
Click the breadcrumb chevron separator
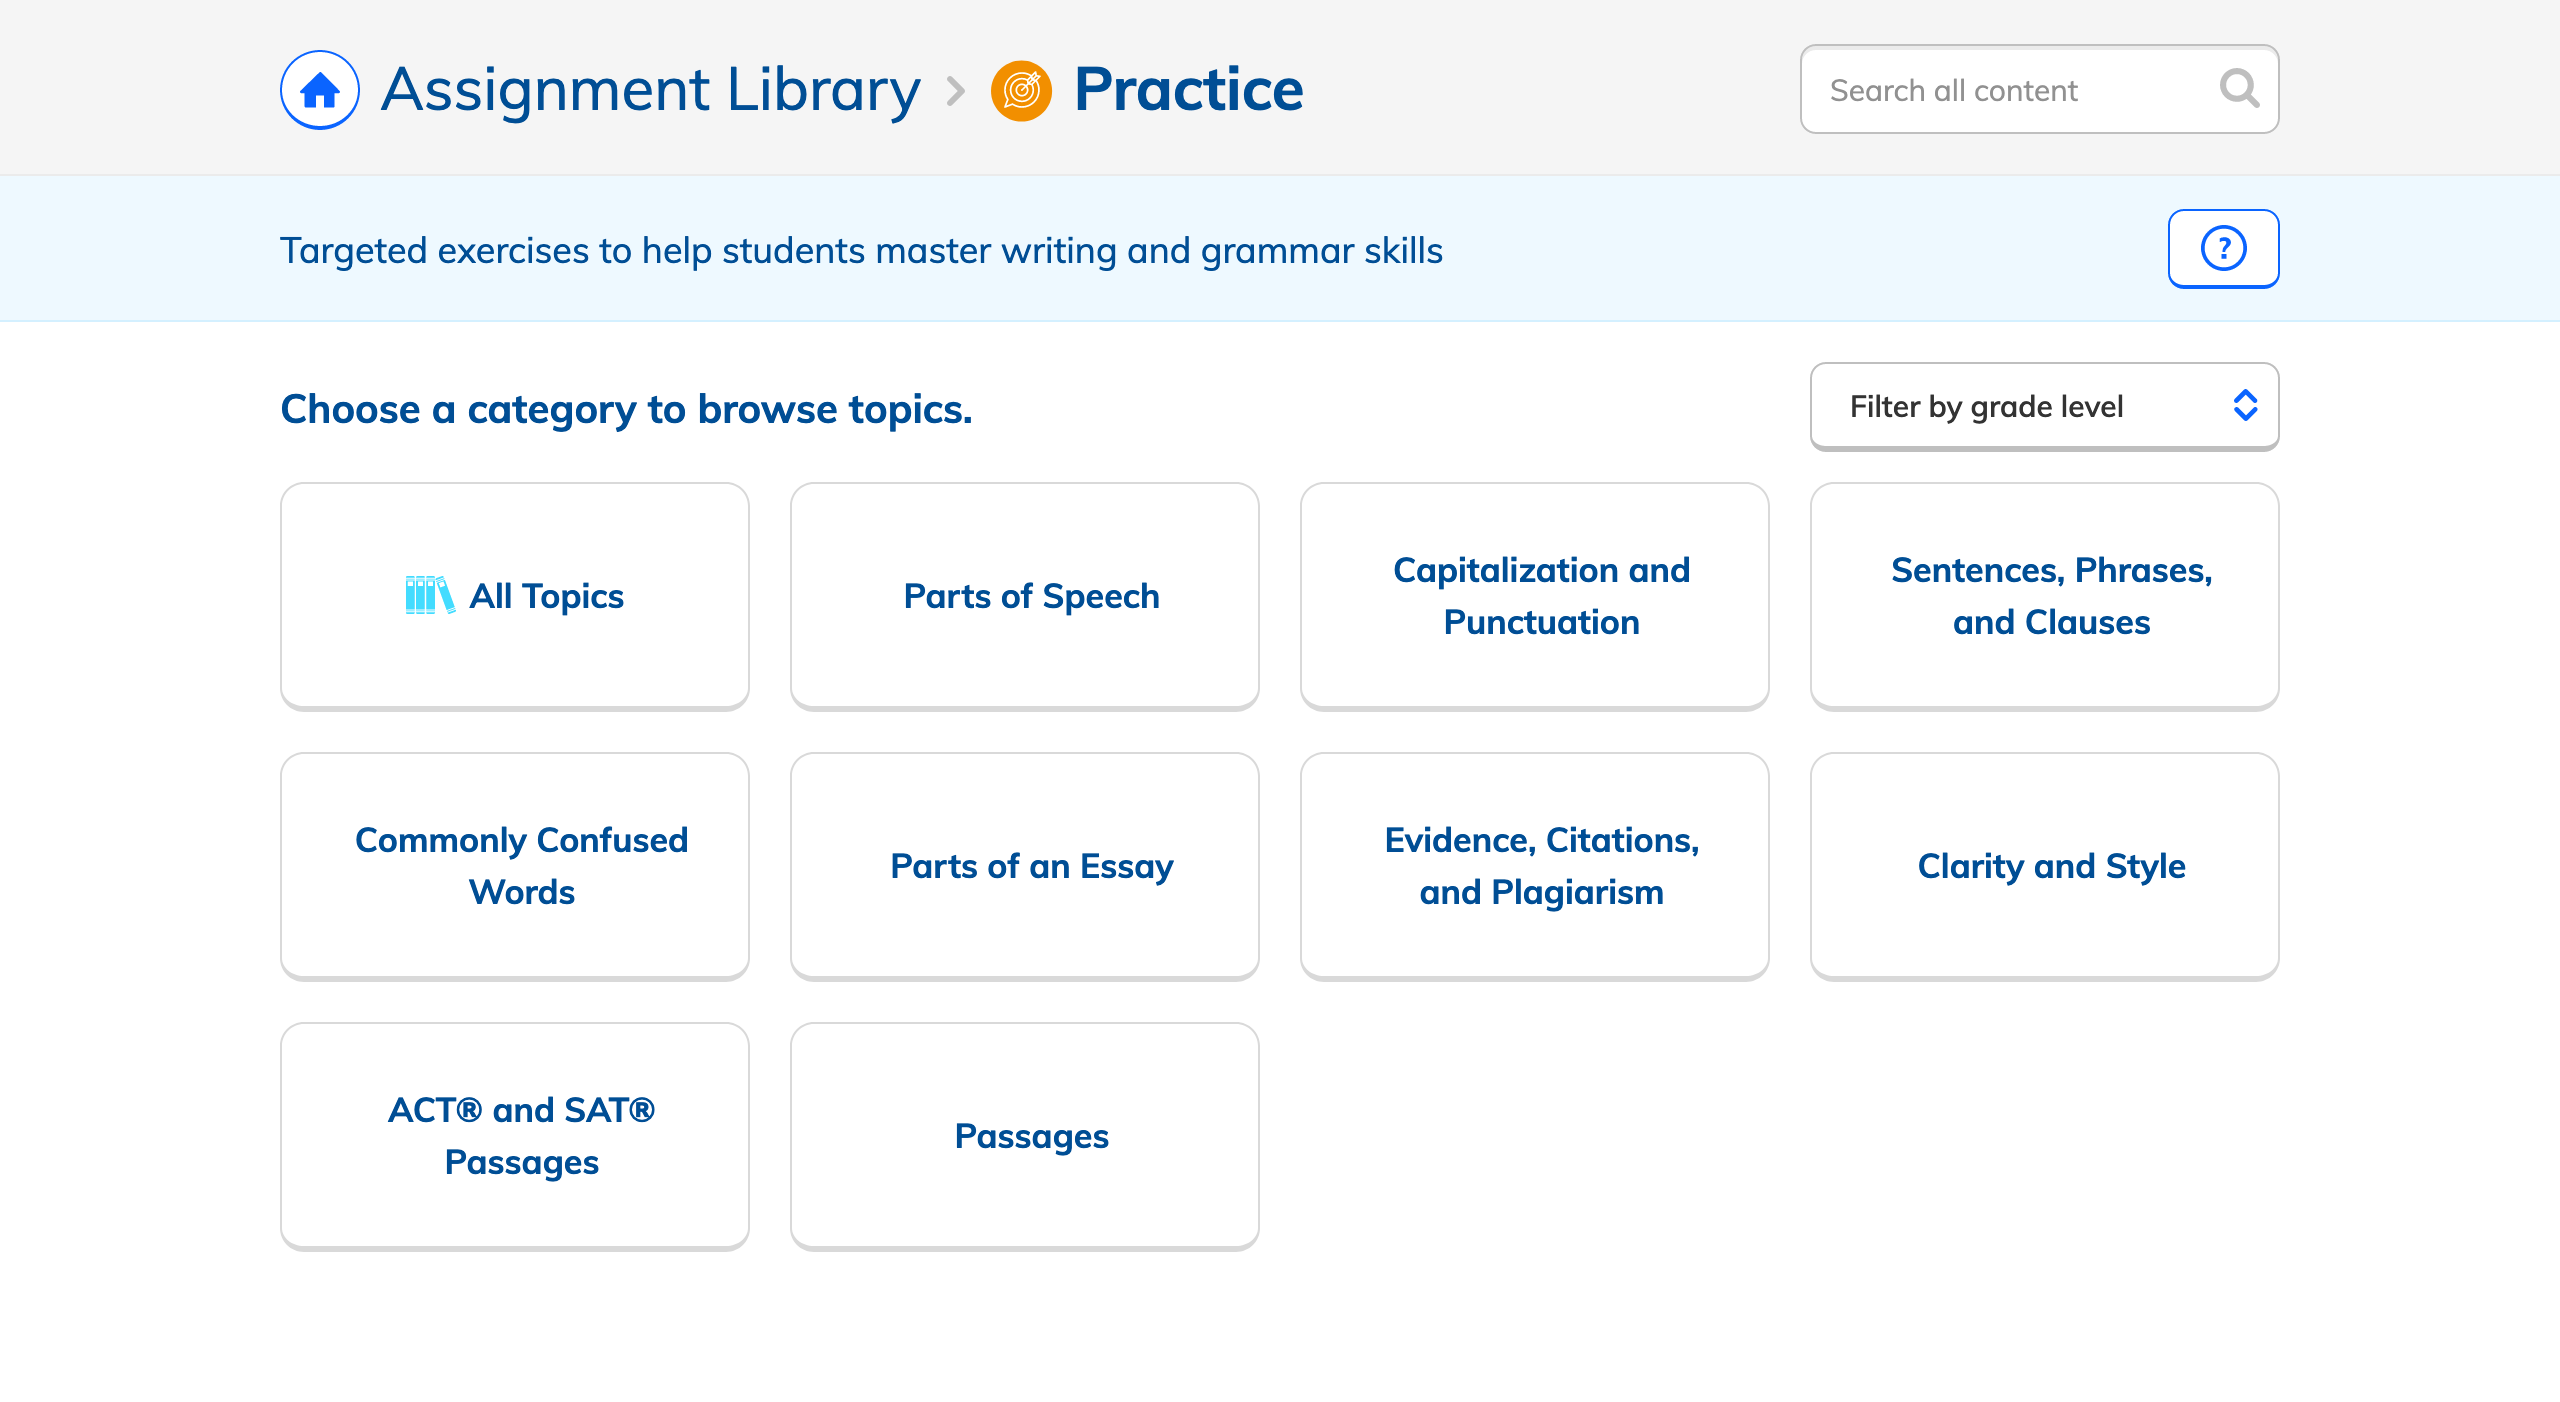[x=956, y=91]
